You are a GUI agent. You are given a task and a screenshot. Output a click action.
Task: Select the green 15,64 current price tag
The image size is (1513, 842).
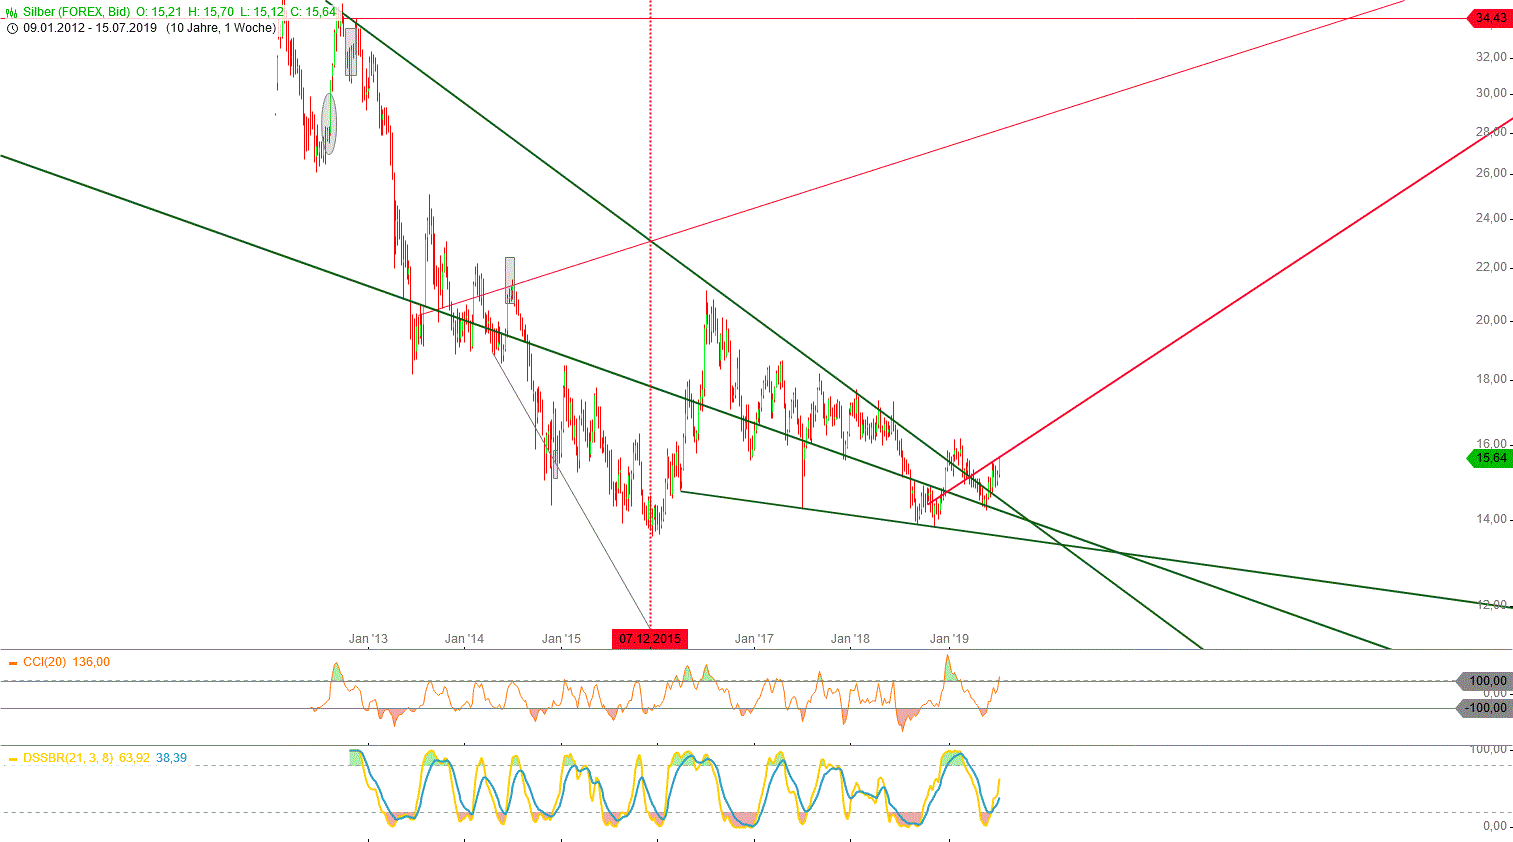[x=1488, y=458]
